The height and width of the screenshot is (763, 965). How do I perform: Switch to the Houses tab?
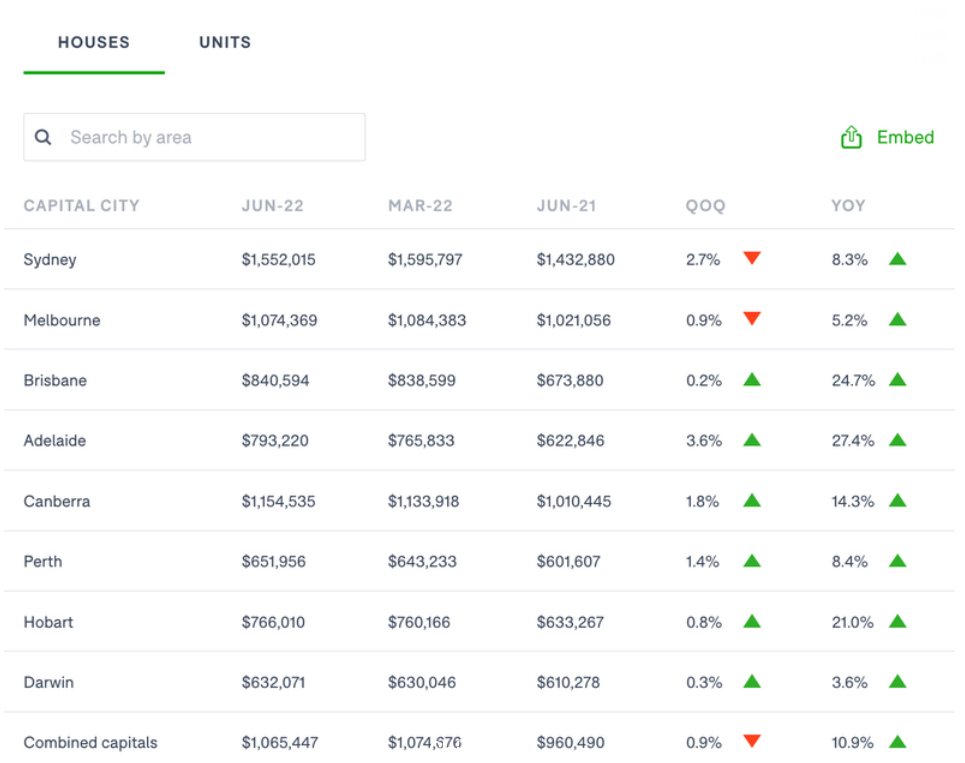94,42
